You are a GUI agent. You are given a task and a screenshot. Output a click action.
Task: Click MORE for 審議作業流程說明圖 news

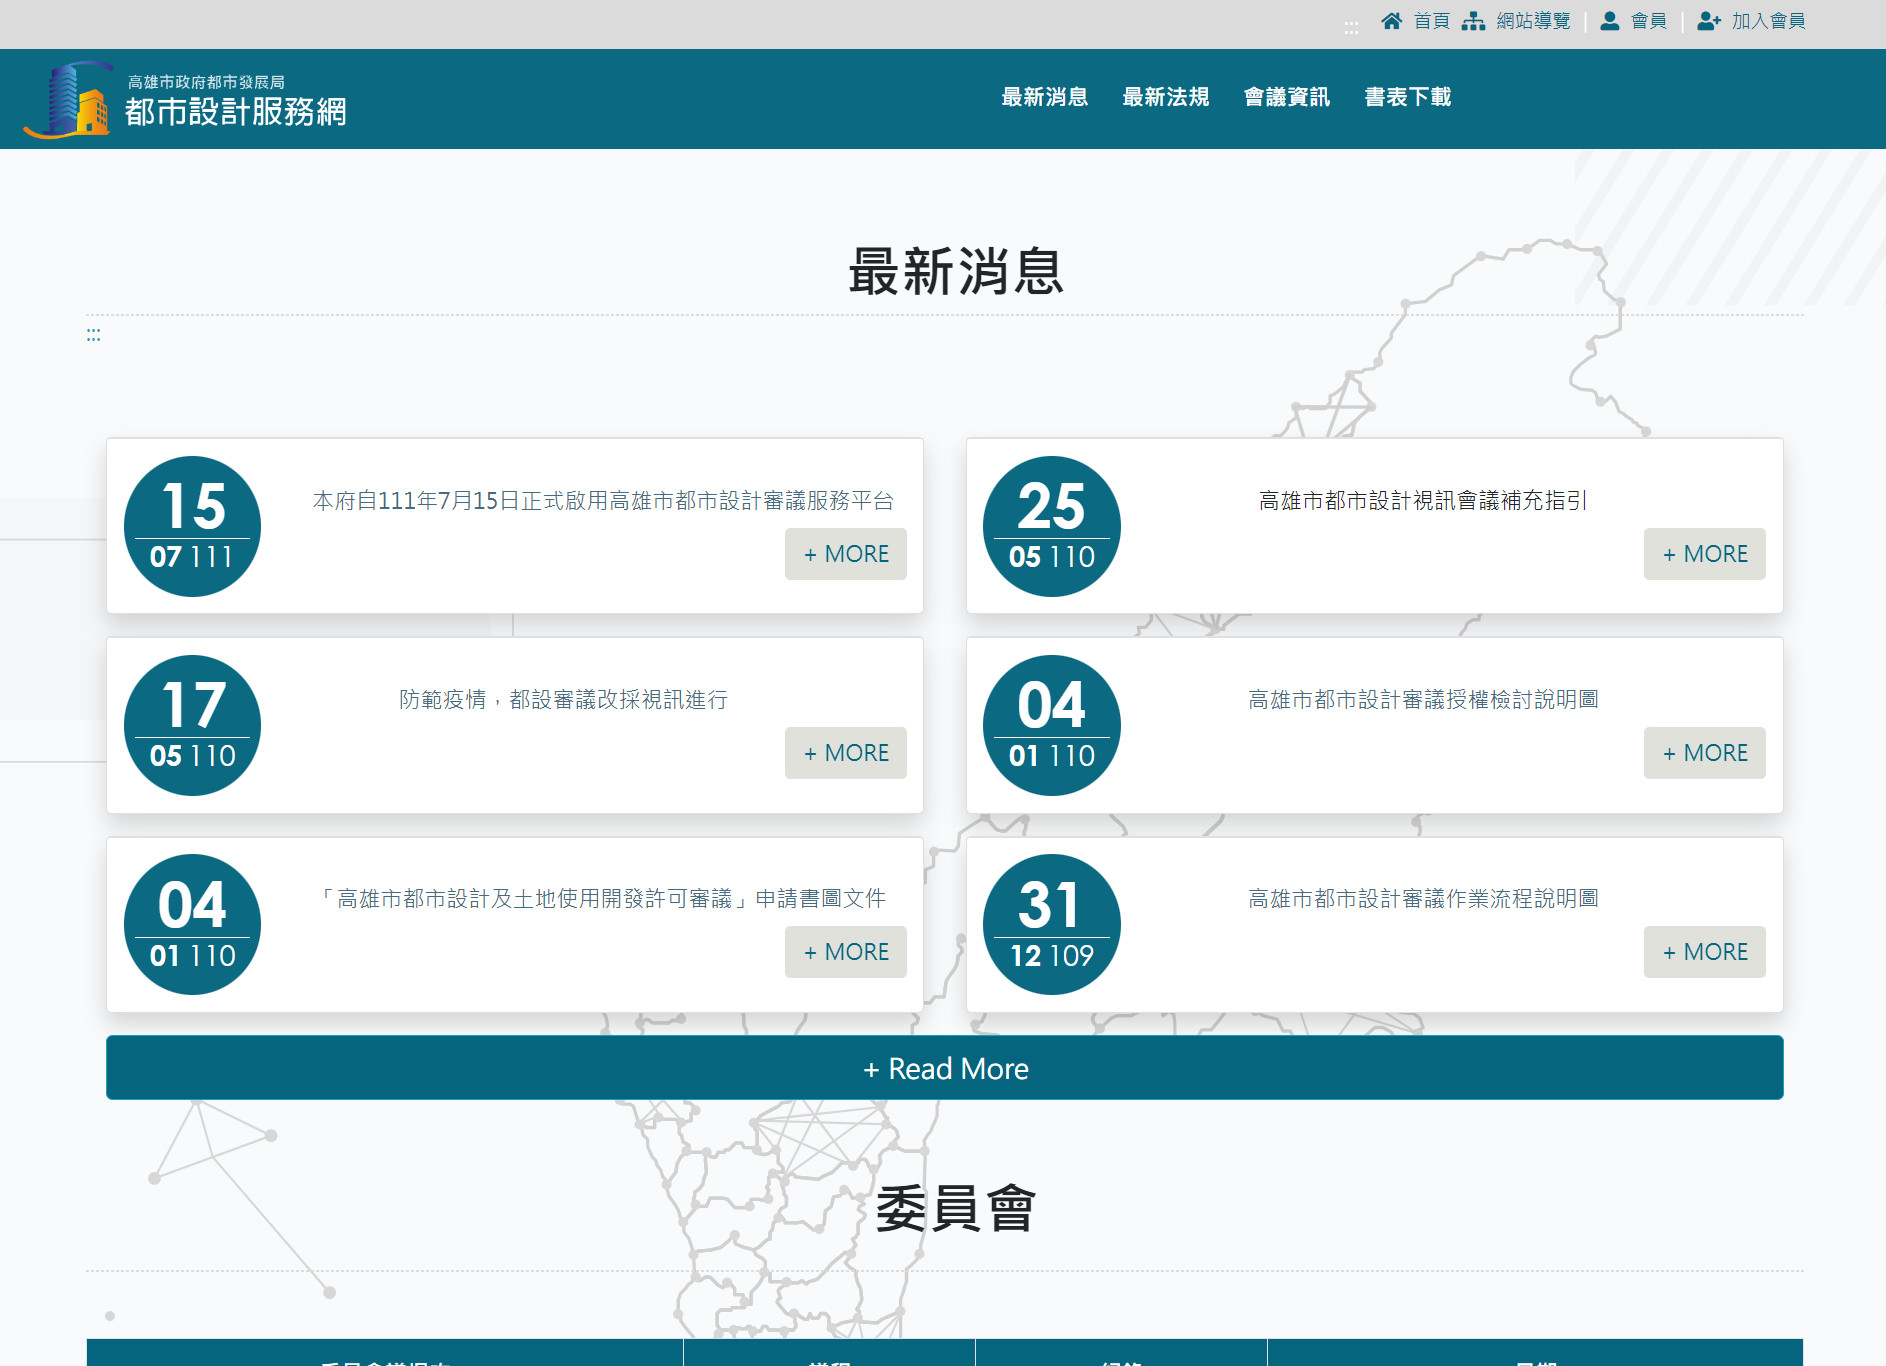point(1705,952)
